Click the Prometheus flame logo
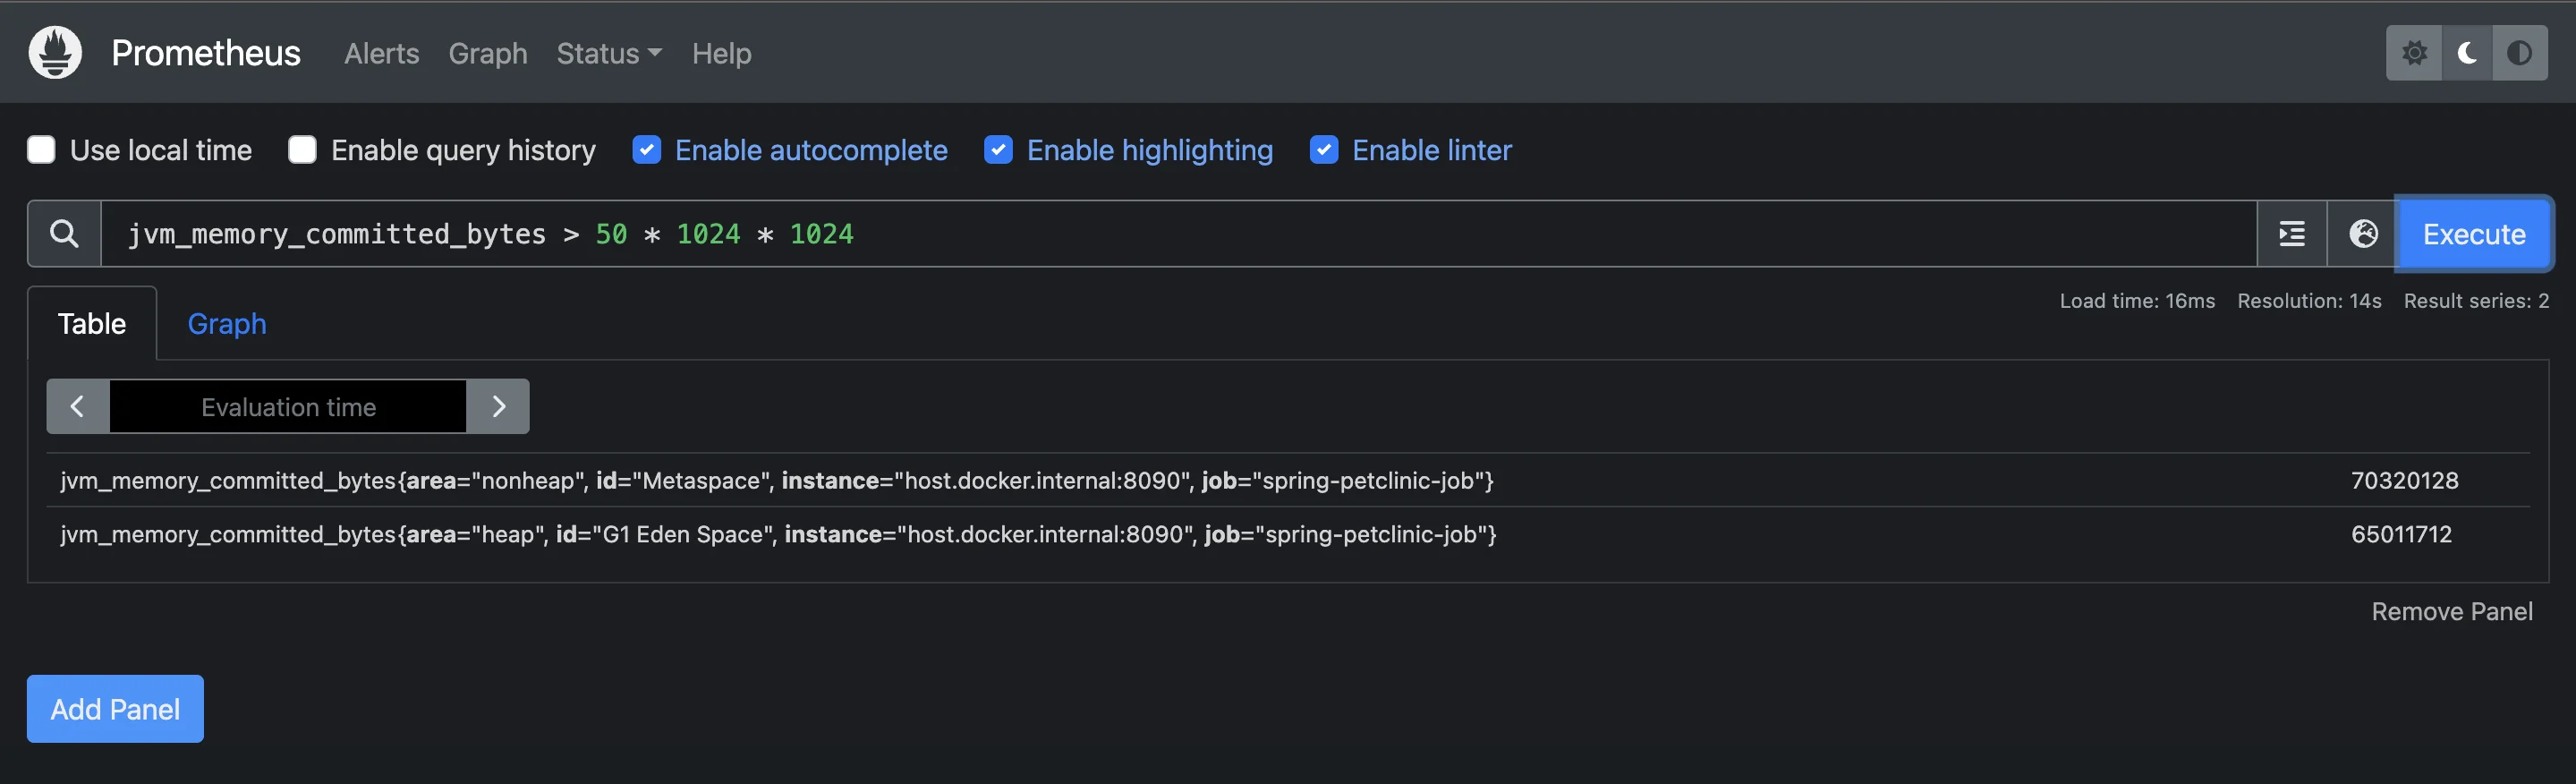 55,52
